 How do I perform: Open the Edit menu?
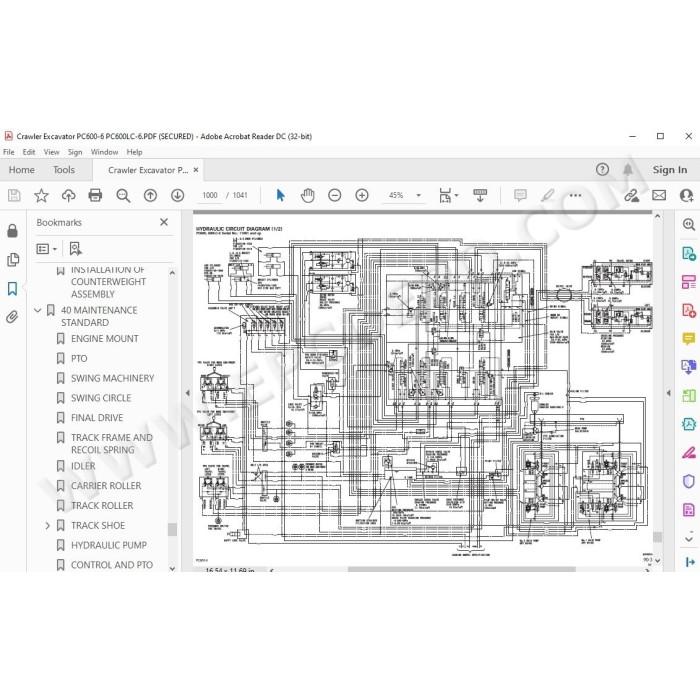pos(29,152)
